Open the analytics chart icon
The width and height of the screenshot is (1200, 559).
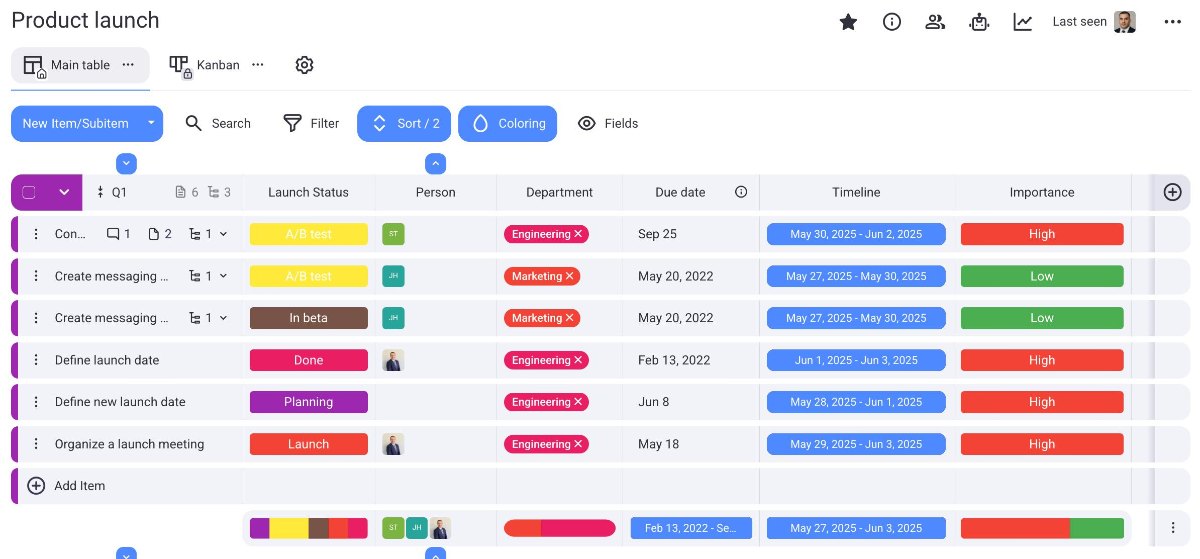pos(1022,22)
